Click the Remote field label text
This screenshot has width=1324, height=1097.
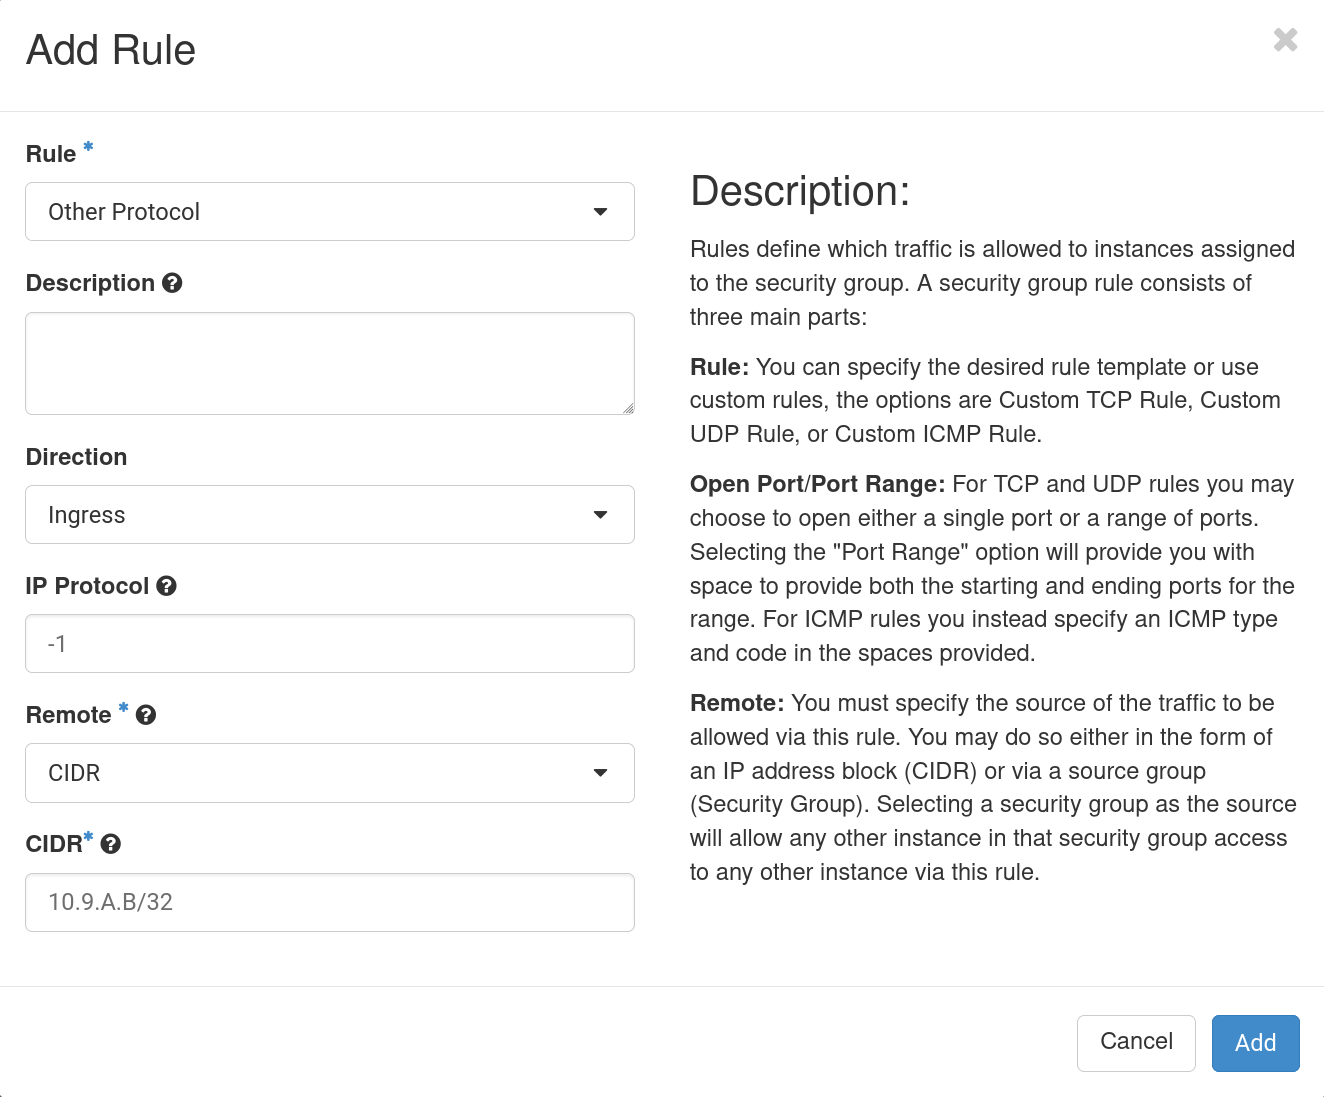68,715
